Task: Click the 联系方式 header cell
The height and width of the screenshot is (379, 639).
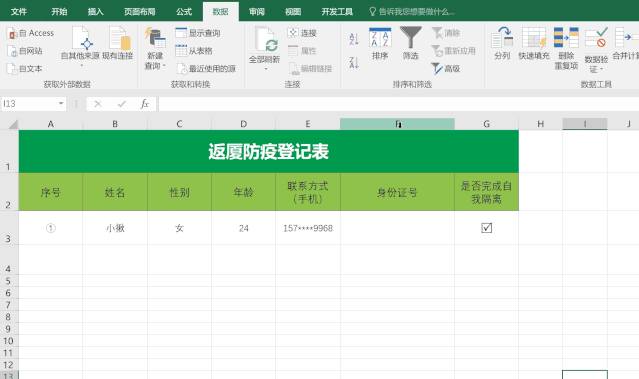Action: (x=308, y=192)
